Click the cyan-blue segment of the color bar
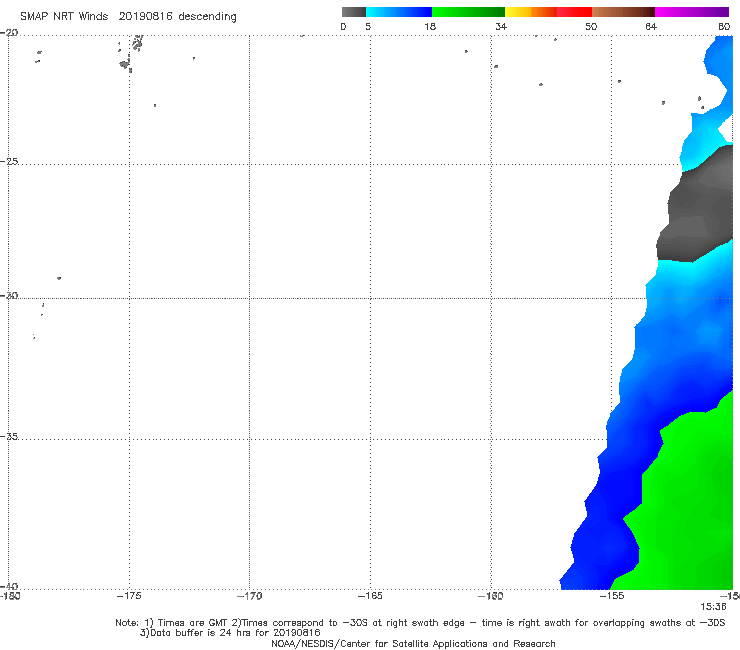740x650 pixels. coord(399,12)
